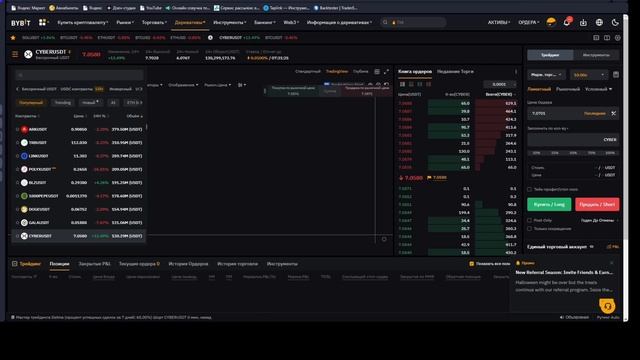Click the notification bell icon
Viewport: 640px width, 360px height.
[x=567, y=22]
